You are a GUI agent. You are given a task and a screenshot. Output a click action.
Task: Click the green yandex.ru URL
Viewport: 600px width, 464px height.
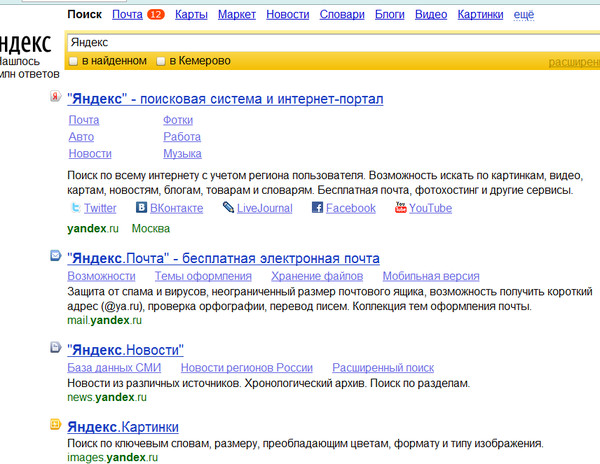click(93, 228)
